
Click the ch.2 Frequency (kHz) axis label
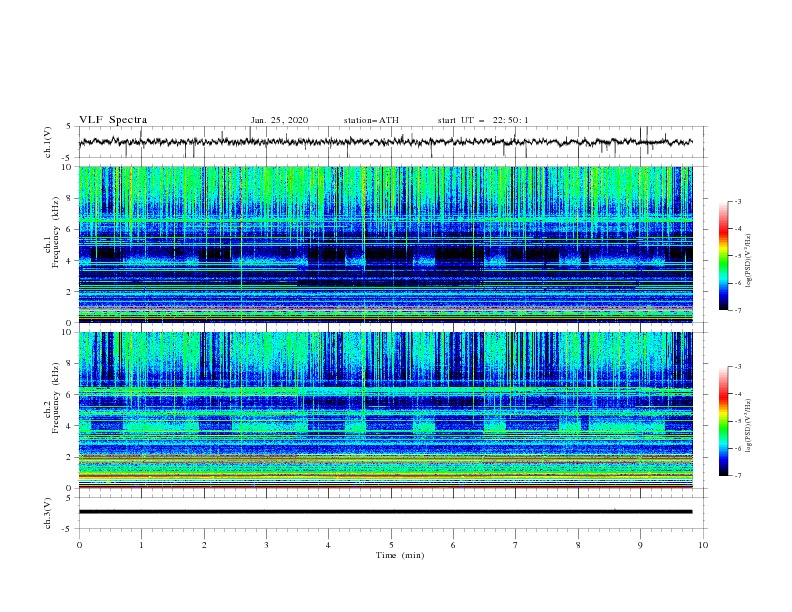point(52,398)
